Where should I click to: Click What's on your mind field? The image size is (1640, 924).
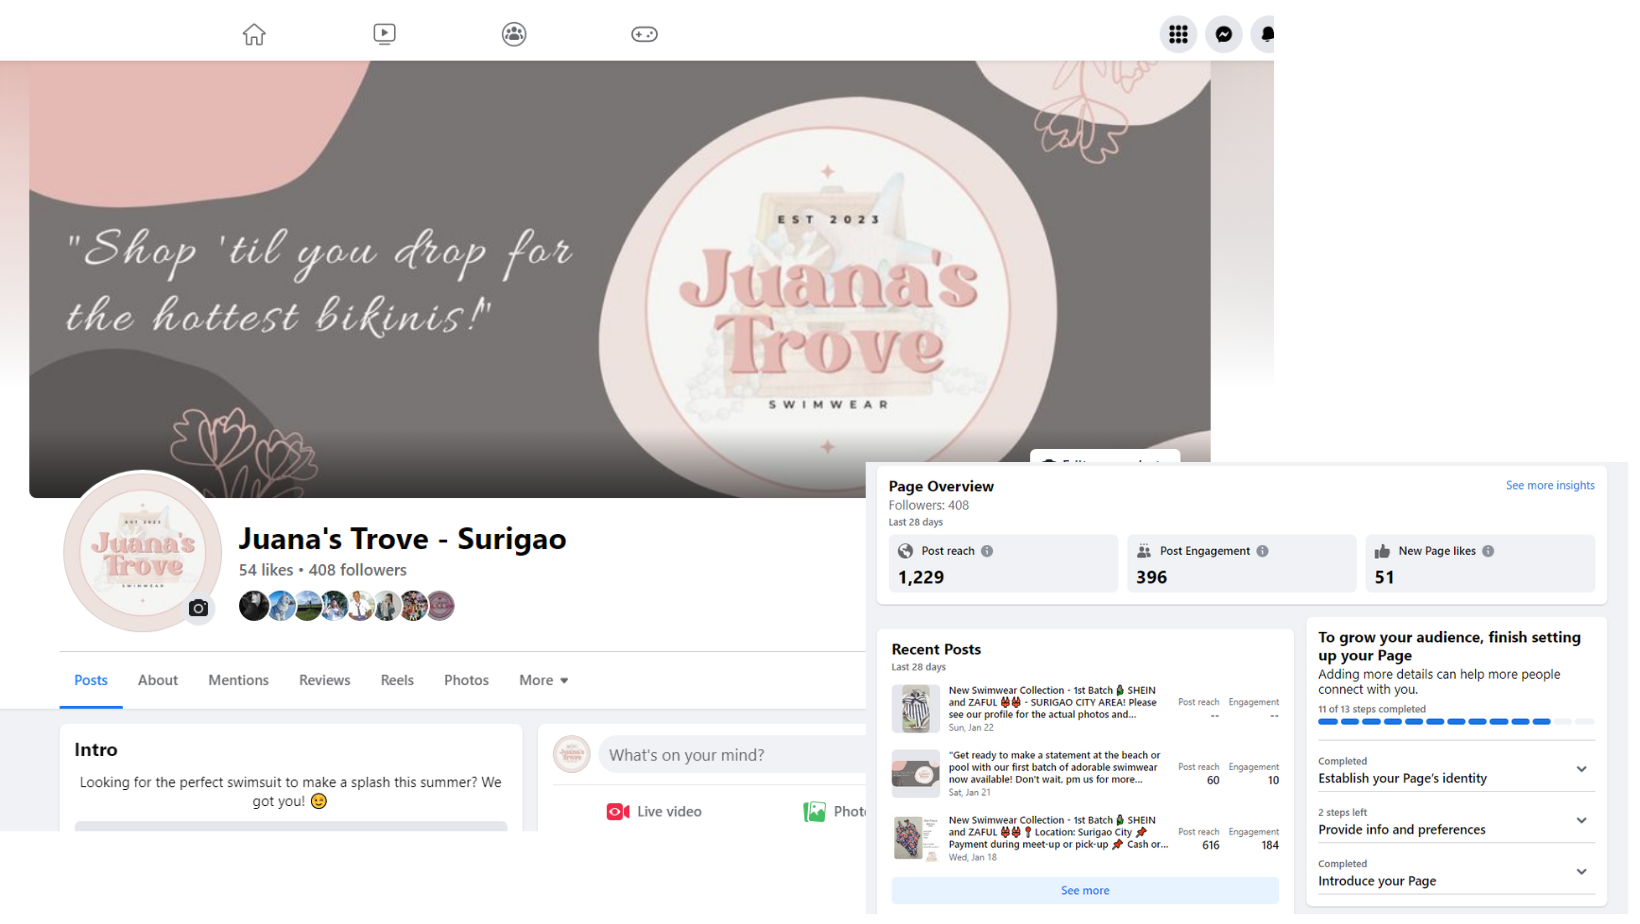click(732, 755)
